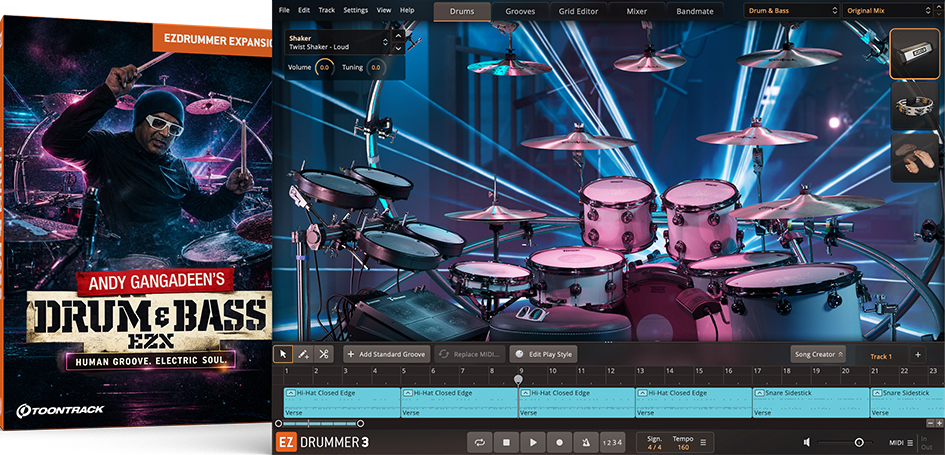Open the Drum & Bass library dropdown
945x455 pixels.
click(791, 11)
